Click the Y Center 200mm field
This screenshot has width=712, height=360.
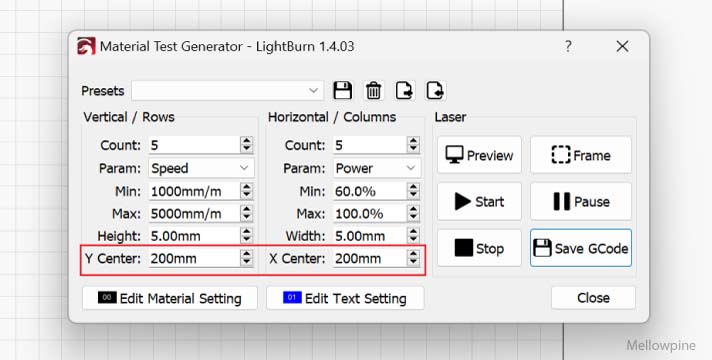(194, 258)
